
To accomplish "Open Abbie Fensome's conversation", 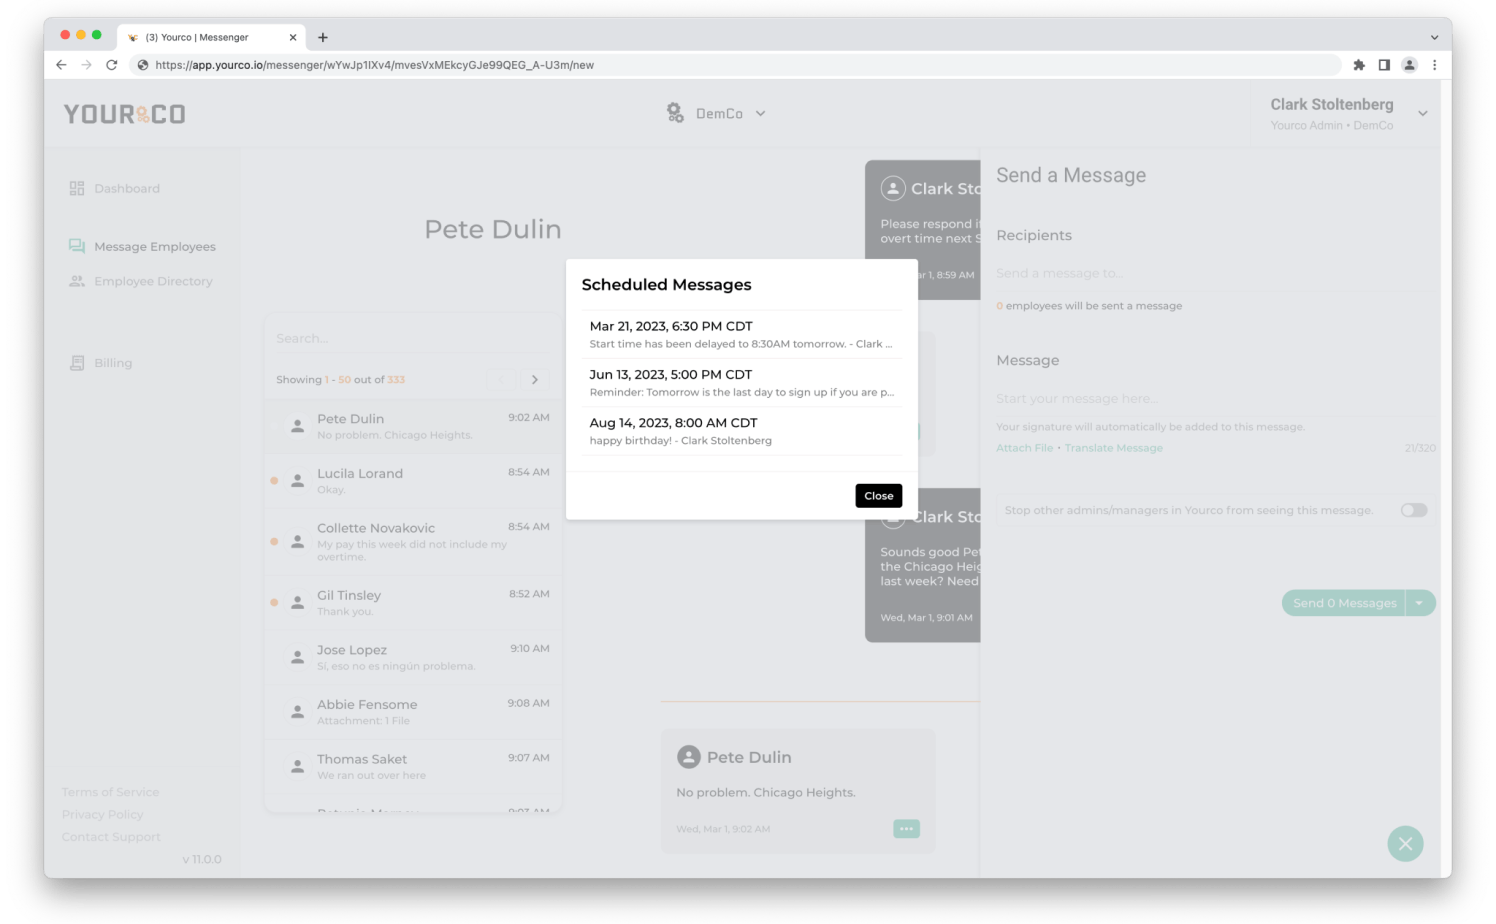I will coord(413,712).
